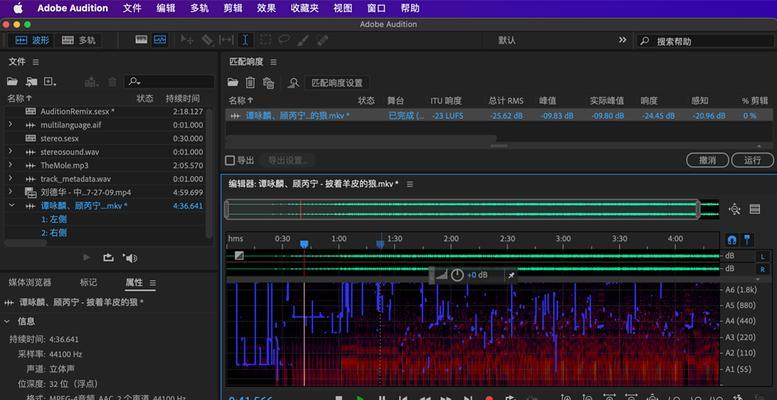Screen dimensions: 777x400
Task: Click the 运行 button
Action: 752,160
